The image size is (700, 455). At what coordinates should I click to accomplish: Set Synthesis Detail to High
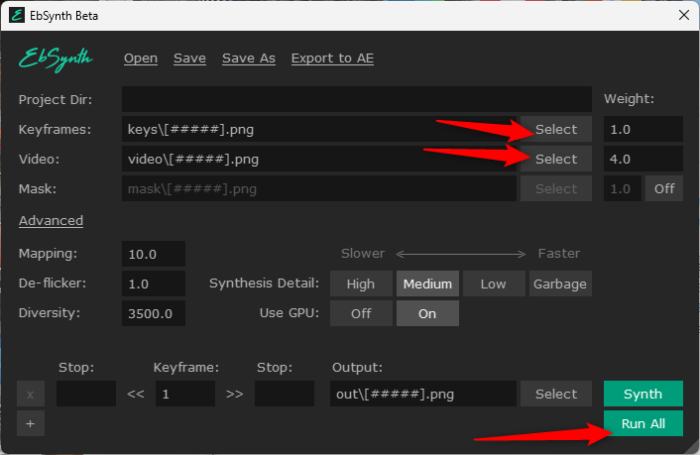(x=361, y=284)
